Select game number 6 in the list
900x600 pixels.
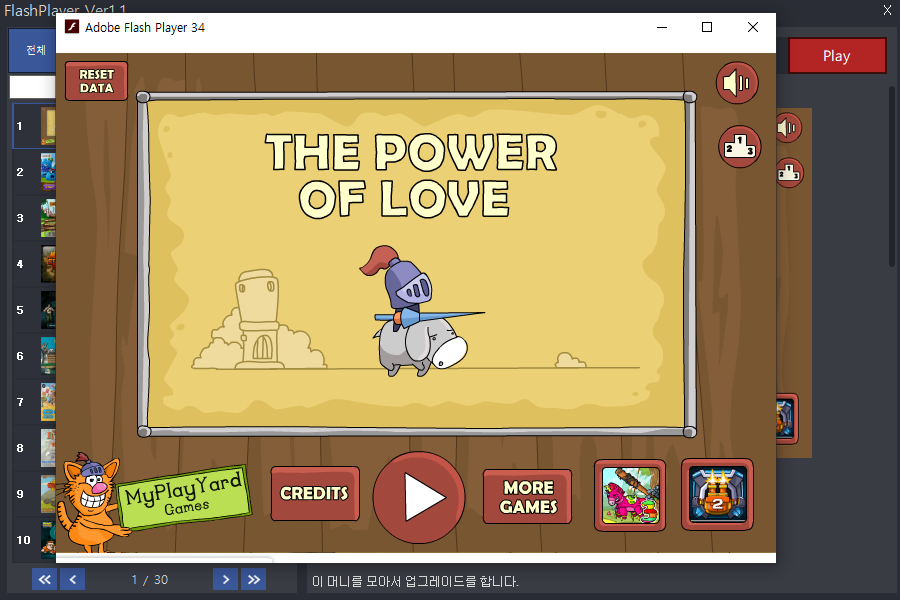(34, 356)
